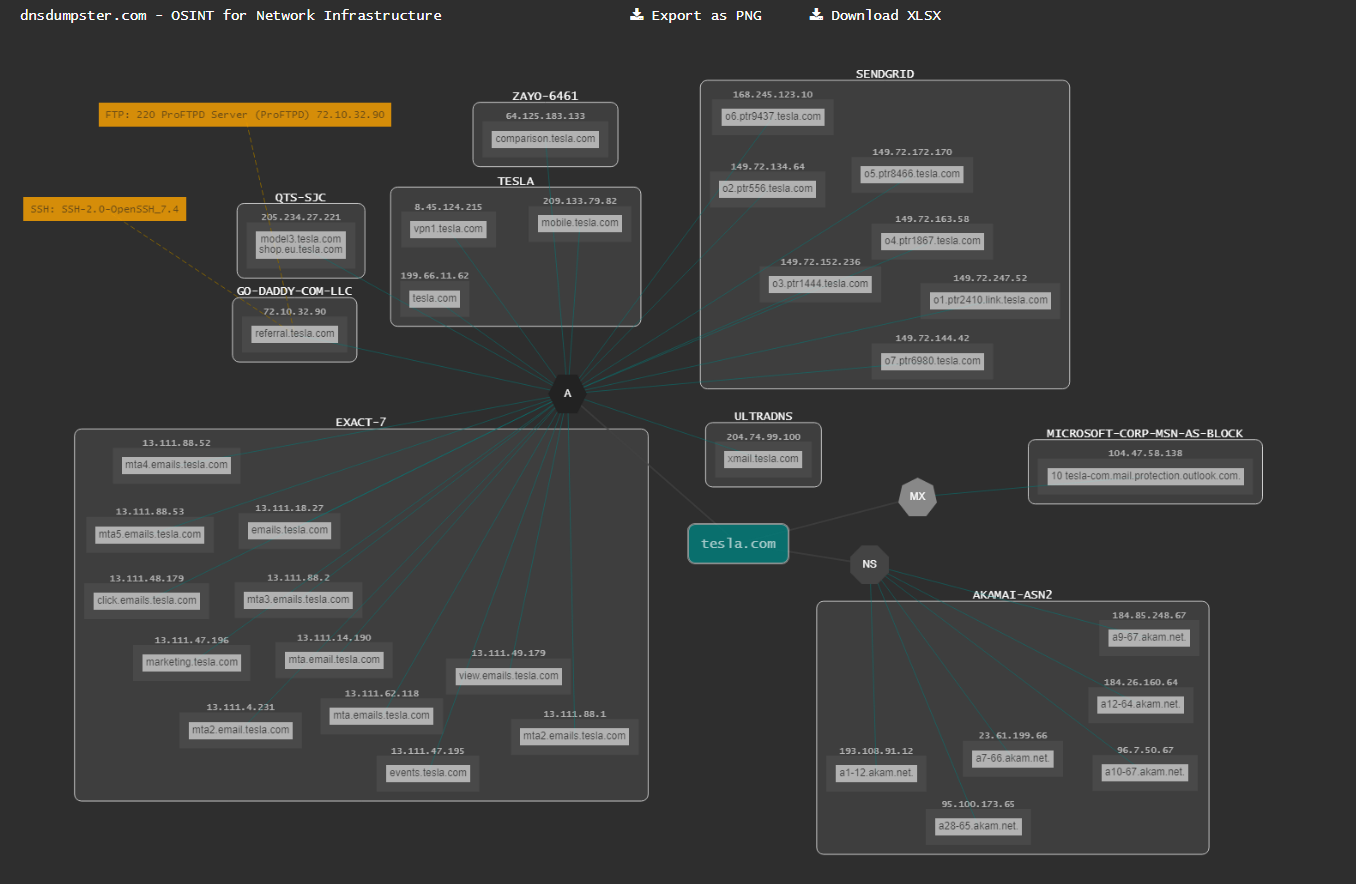
Task: Select the marketing.tesla.com host node
Action: [x=192, y=662]
